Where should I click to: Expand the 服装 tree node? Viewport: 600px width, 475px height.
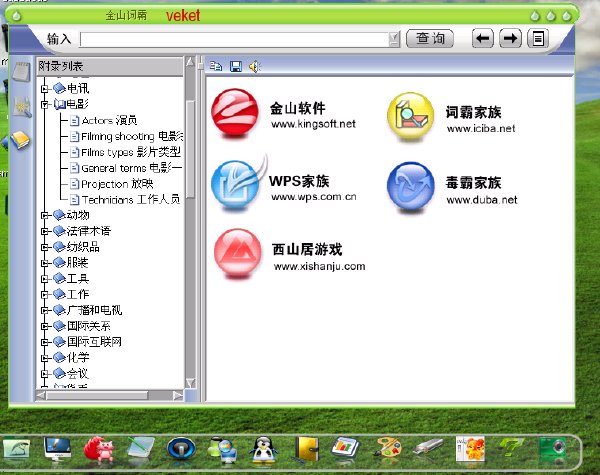[x=45, y=263]
